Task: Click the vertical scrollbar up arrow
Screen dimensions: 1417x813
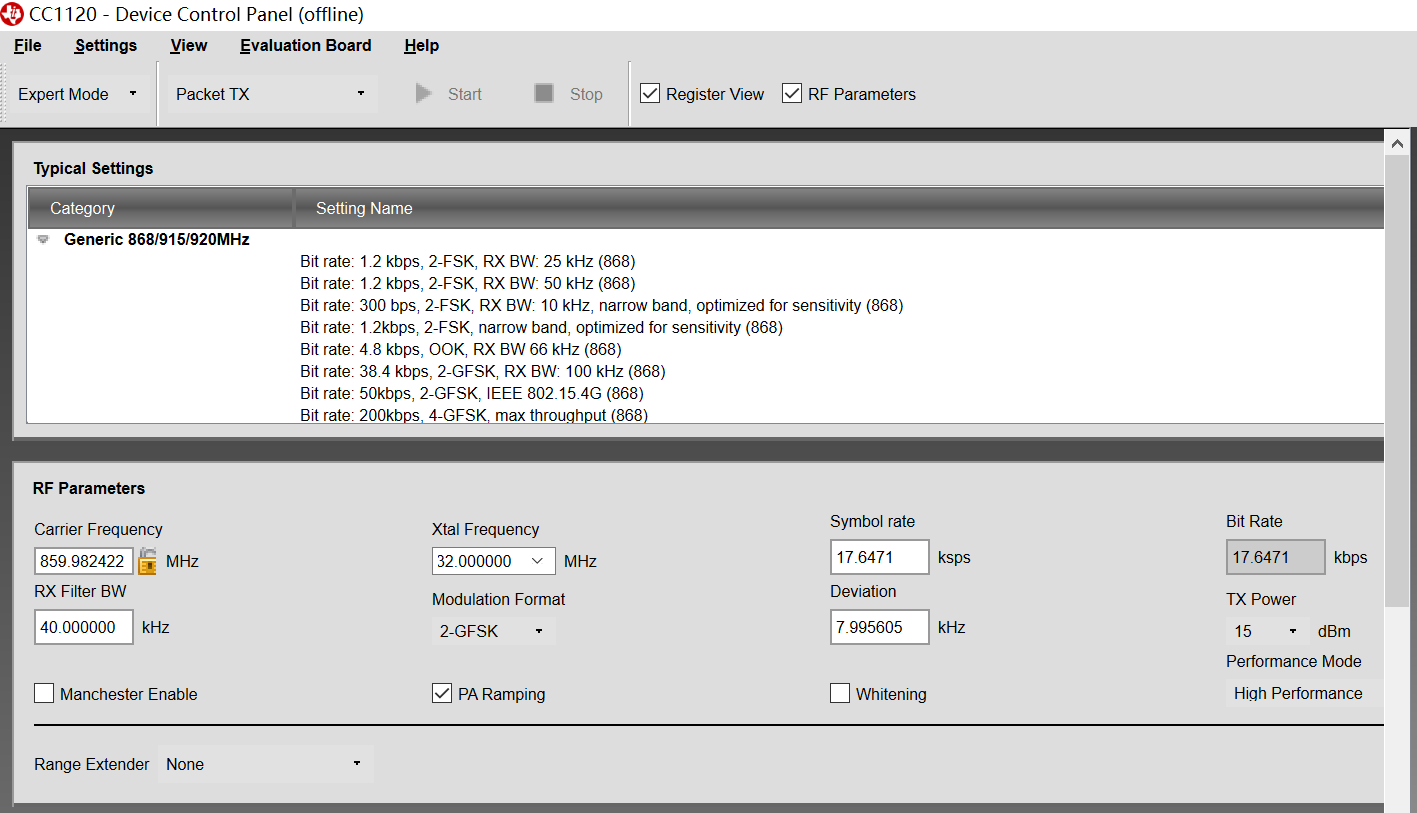Action: [1397, 143]
